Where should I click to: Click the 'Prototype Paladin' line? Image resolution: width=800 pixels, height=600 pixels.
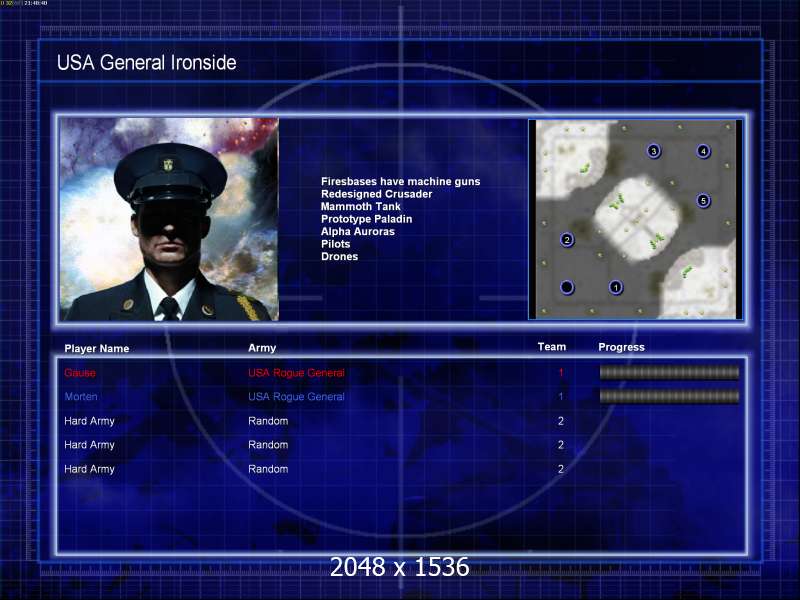(366, 219)
